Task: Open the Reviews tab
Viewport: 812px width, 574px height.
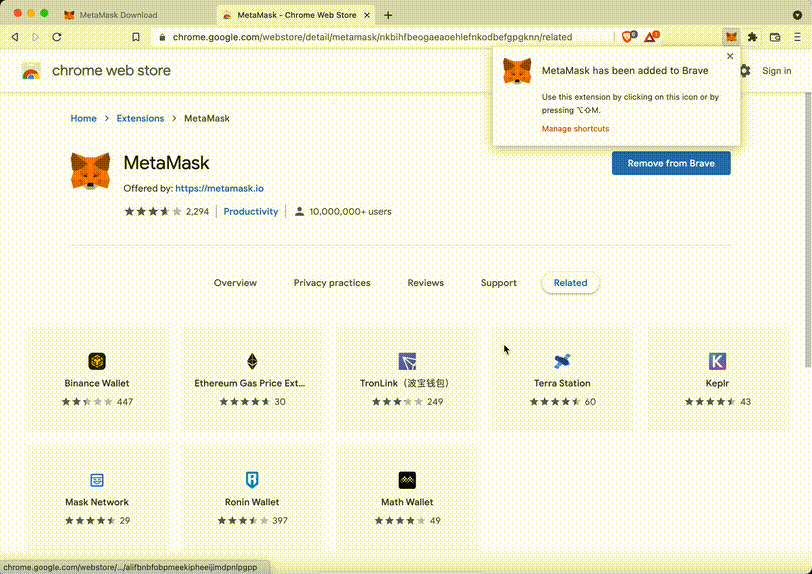Action: pyautogui.click(x=426, y=283)
